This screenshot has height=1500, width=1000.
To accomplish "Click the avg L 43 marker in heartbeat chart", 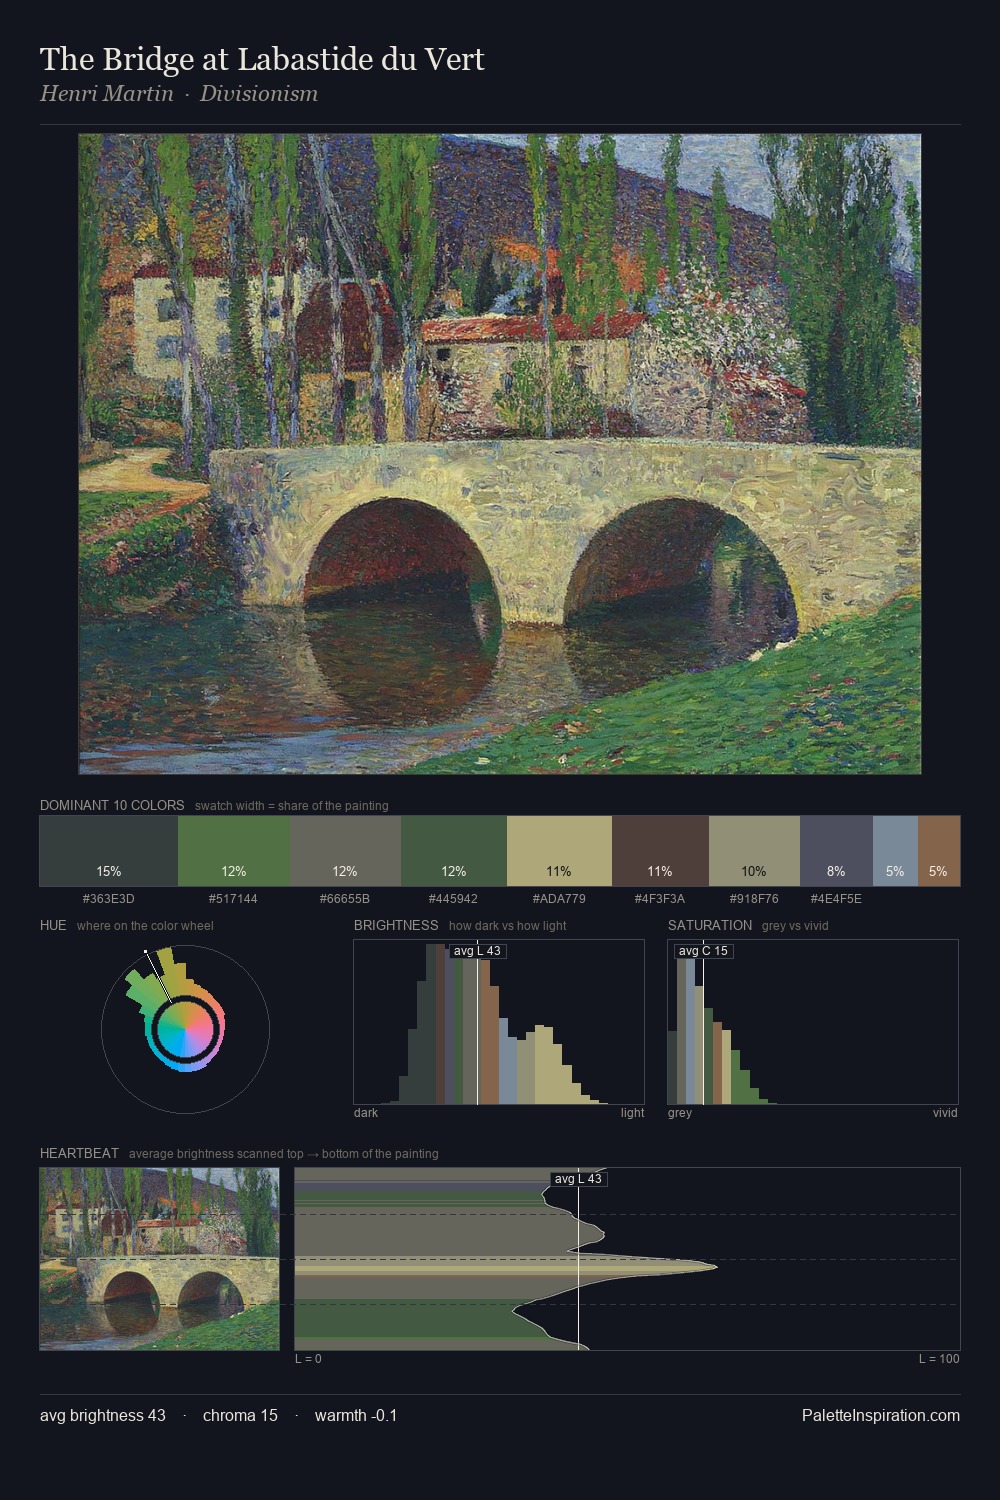I will [578, 1179].
